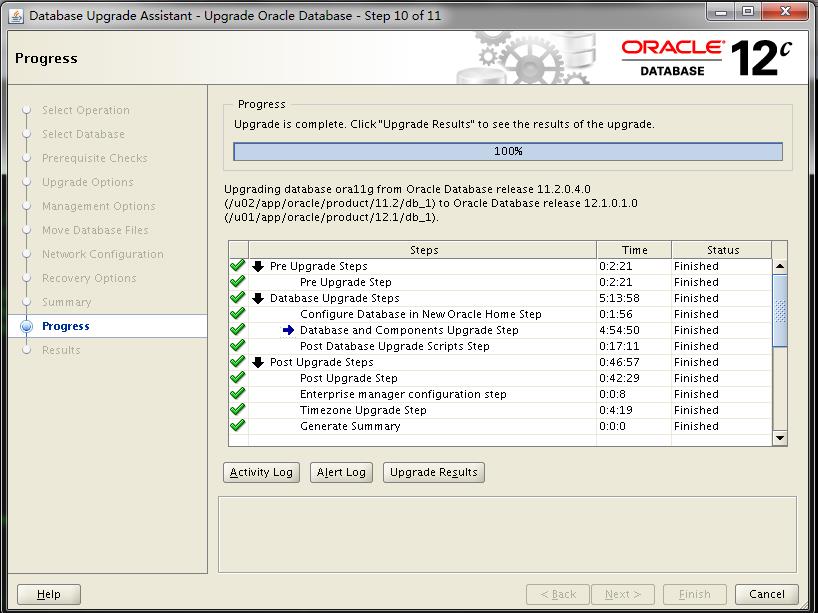Select the Recovery Options step in the sidebar
The height and width of the screenshot is (613, 818).
click(89, 279)
